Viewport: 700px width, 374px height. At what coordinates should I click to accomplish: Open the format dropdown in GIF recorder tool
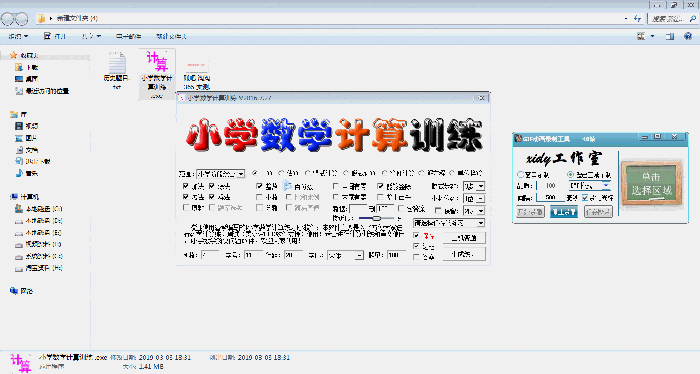point(590,185)
